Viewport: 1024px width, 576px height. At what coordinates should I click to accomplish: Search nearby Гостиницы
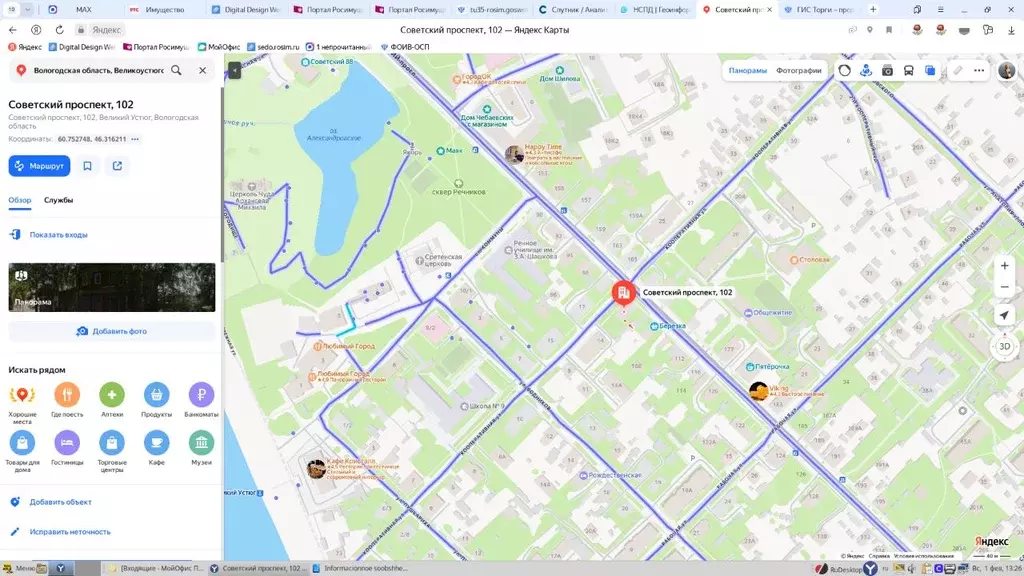pos(67,448)
